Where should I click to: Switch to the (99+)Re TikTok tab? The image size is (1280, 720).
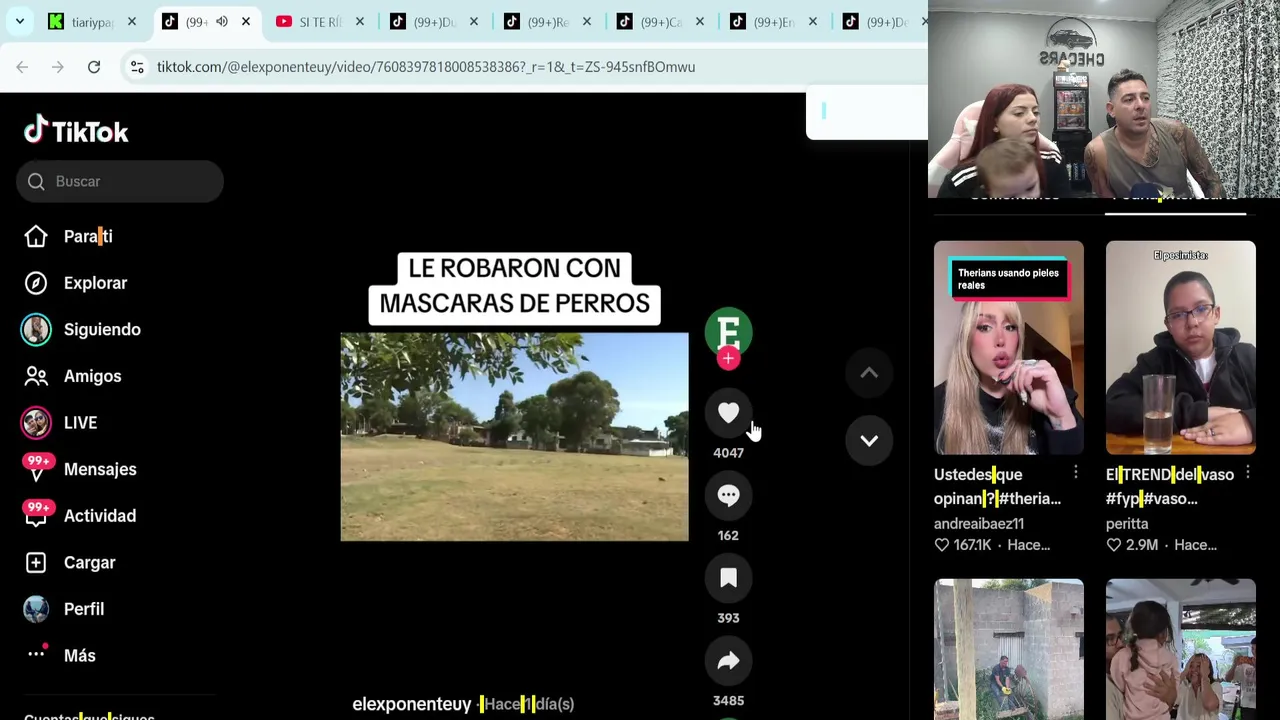click(x=548, y=21)
